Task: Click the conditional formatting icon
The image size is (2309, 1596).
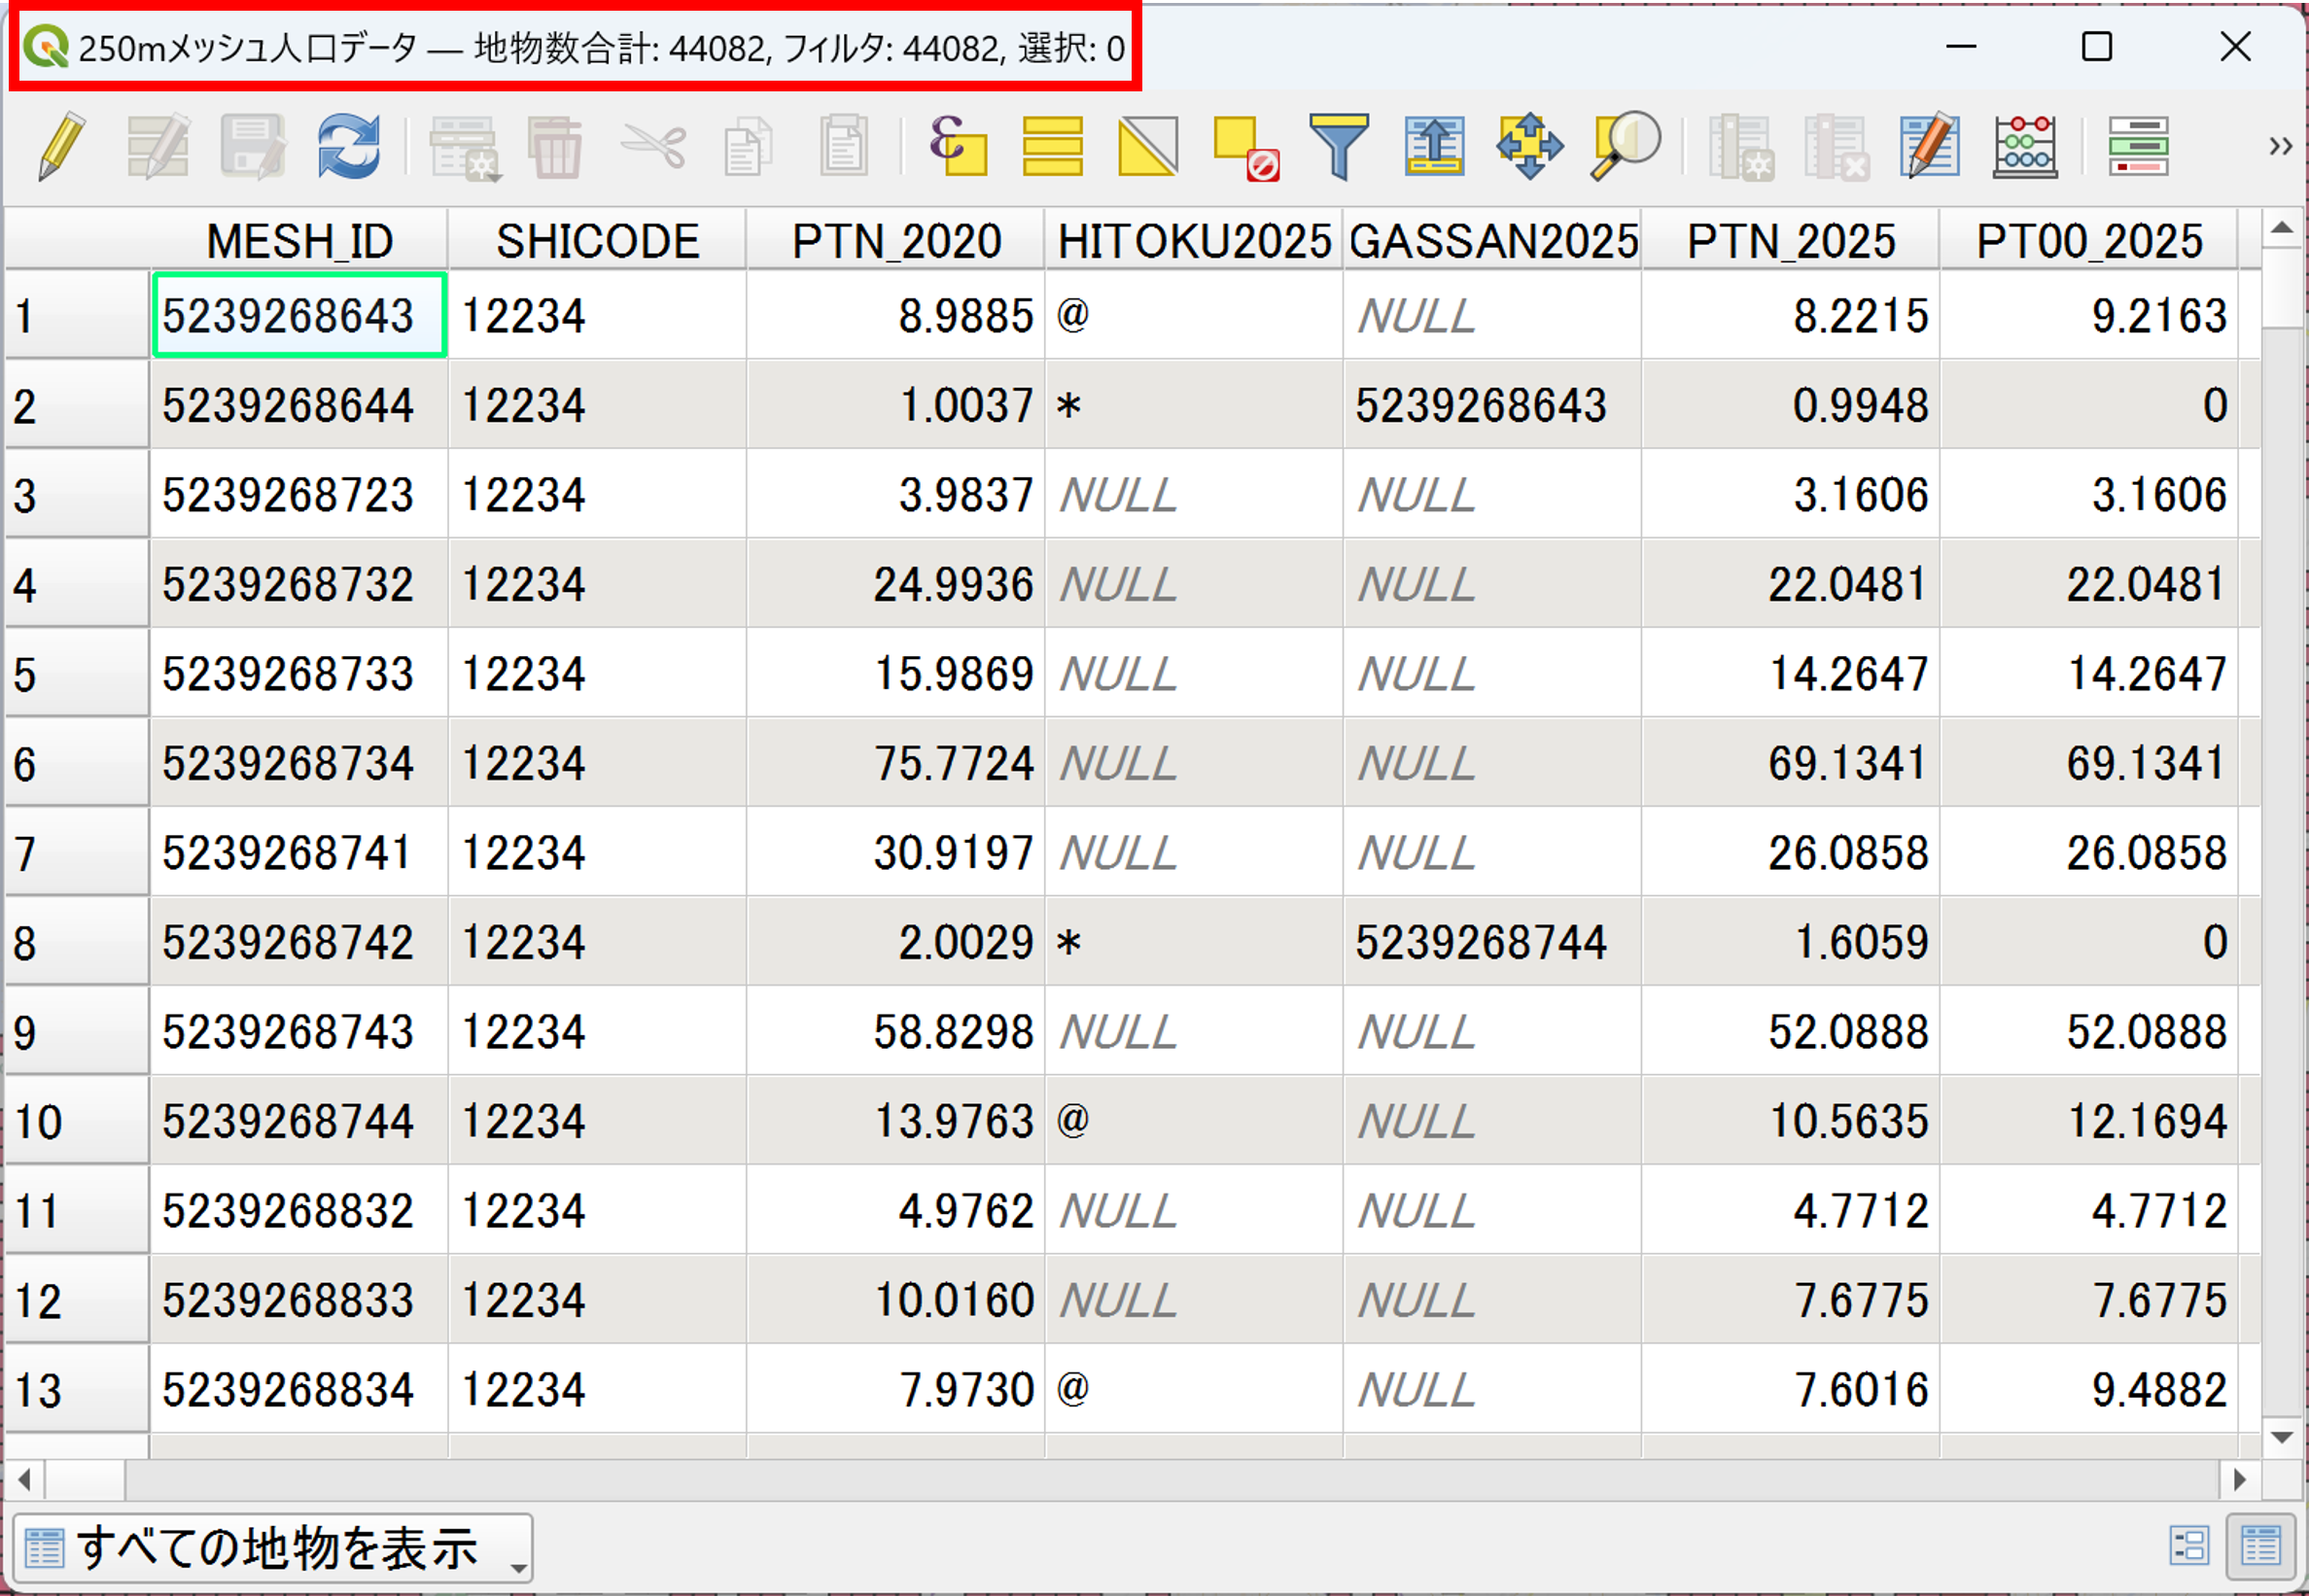Action: point(2138,147)
